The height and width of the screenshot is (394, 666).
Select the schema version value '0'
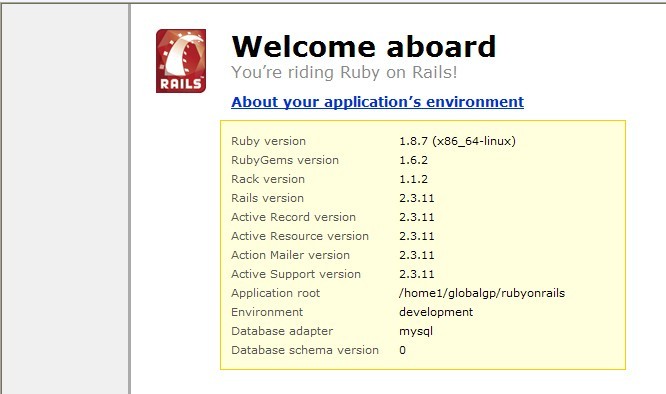(x=403, y=350)
